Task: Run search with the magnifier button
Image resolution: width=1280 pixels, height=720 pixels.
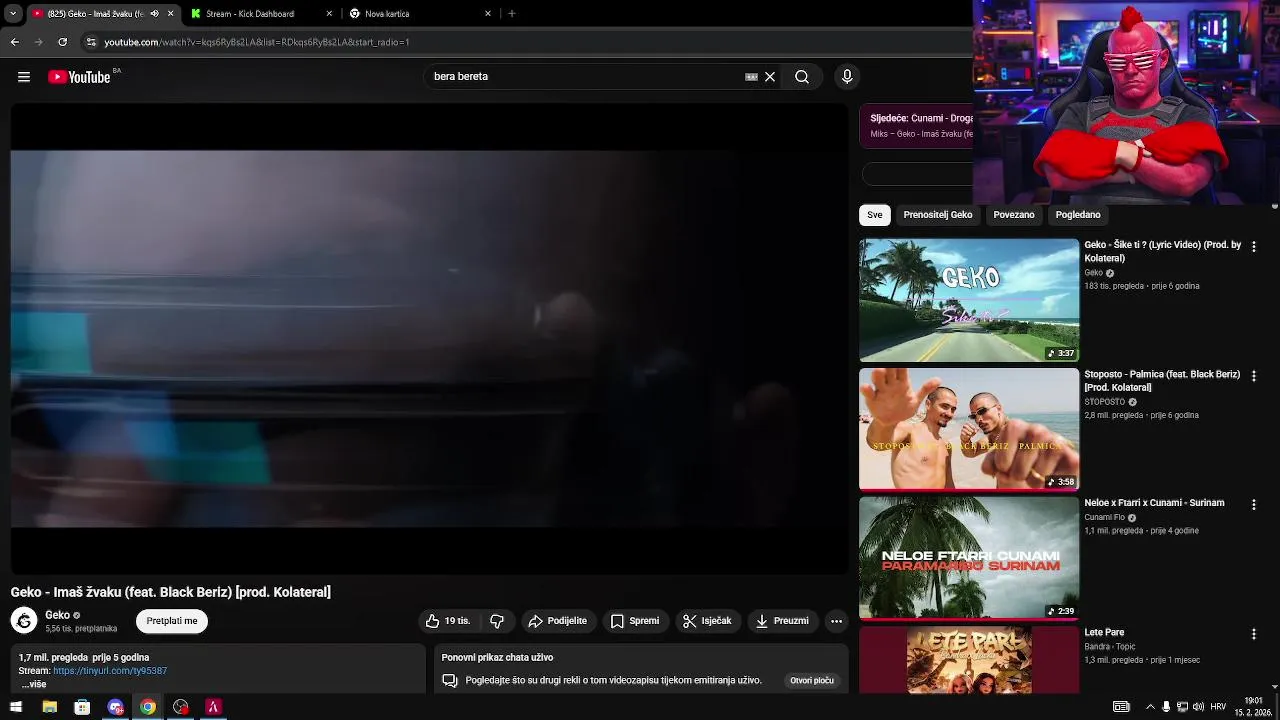Action: tap(802, 77)
